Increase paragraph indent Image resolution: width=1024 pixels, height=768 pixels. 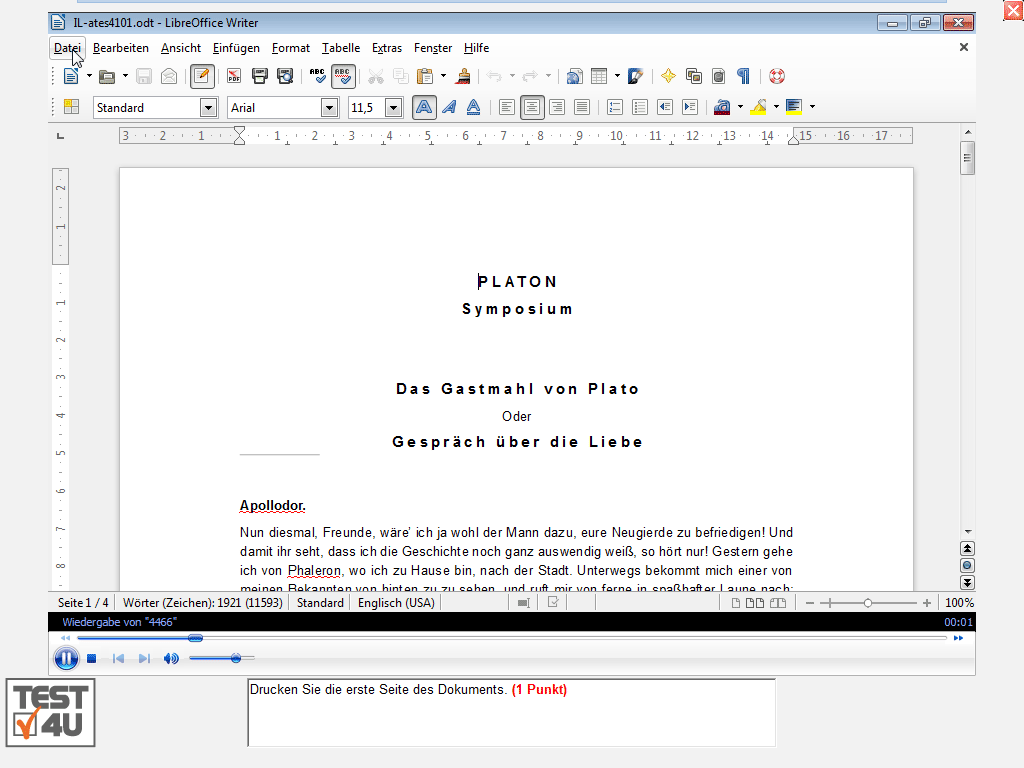(x=690, y=107)
